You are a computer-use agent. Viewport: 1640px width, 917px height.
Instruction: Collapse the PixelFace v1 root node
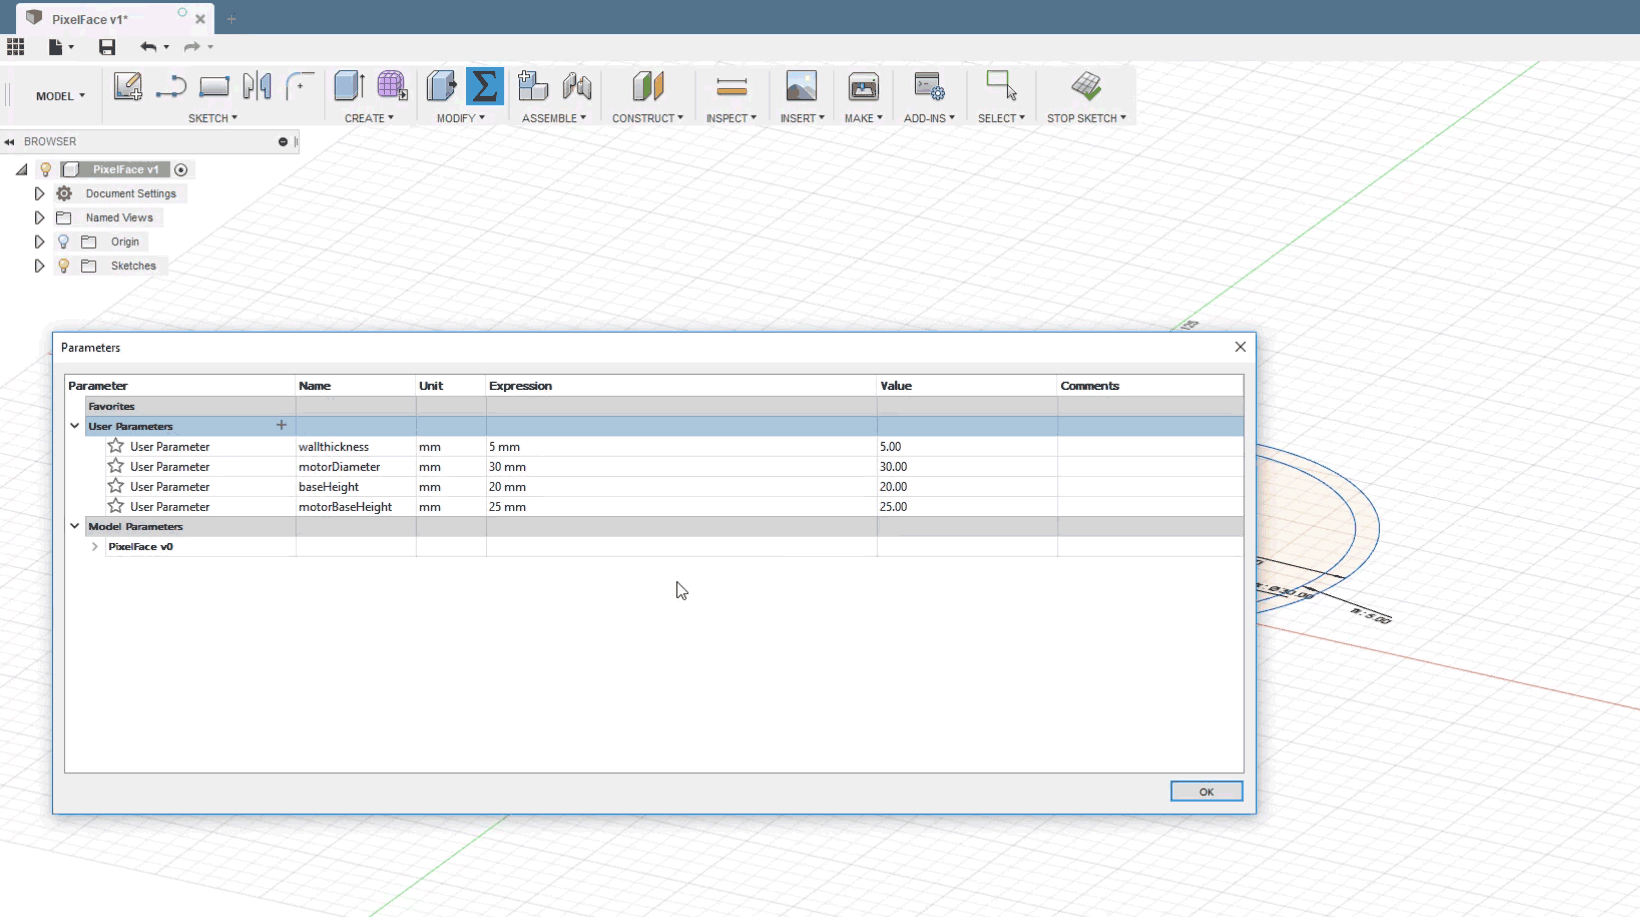[x=21, y=169]
